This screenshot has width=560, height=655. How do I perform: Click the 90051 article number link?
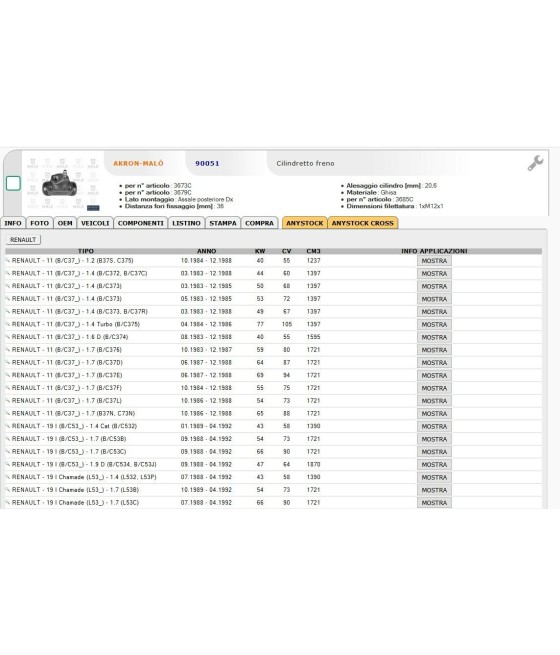[x=207, y=163]
